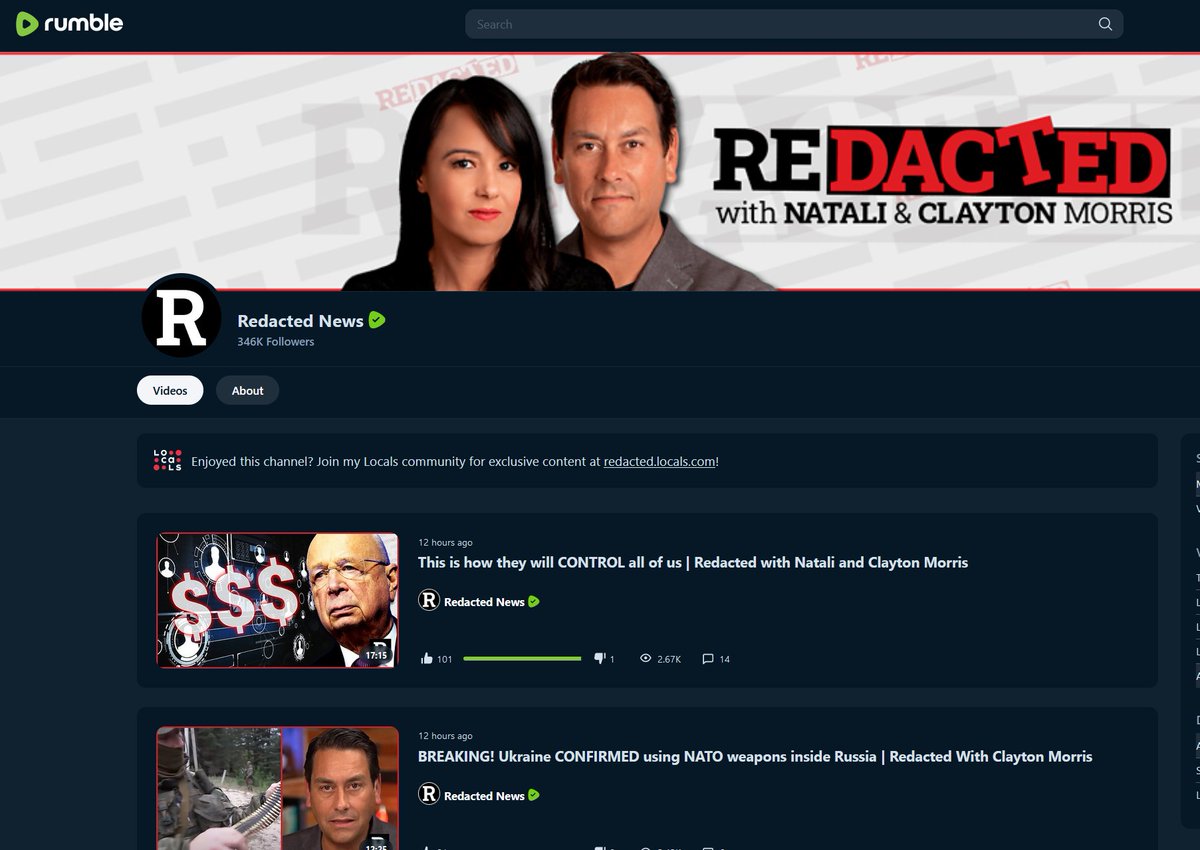The width and height of the screenshot is (1200, 850).
Task: Like the CONTROL video with thumbs-up icon
Action: tap(427, 659)
